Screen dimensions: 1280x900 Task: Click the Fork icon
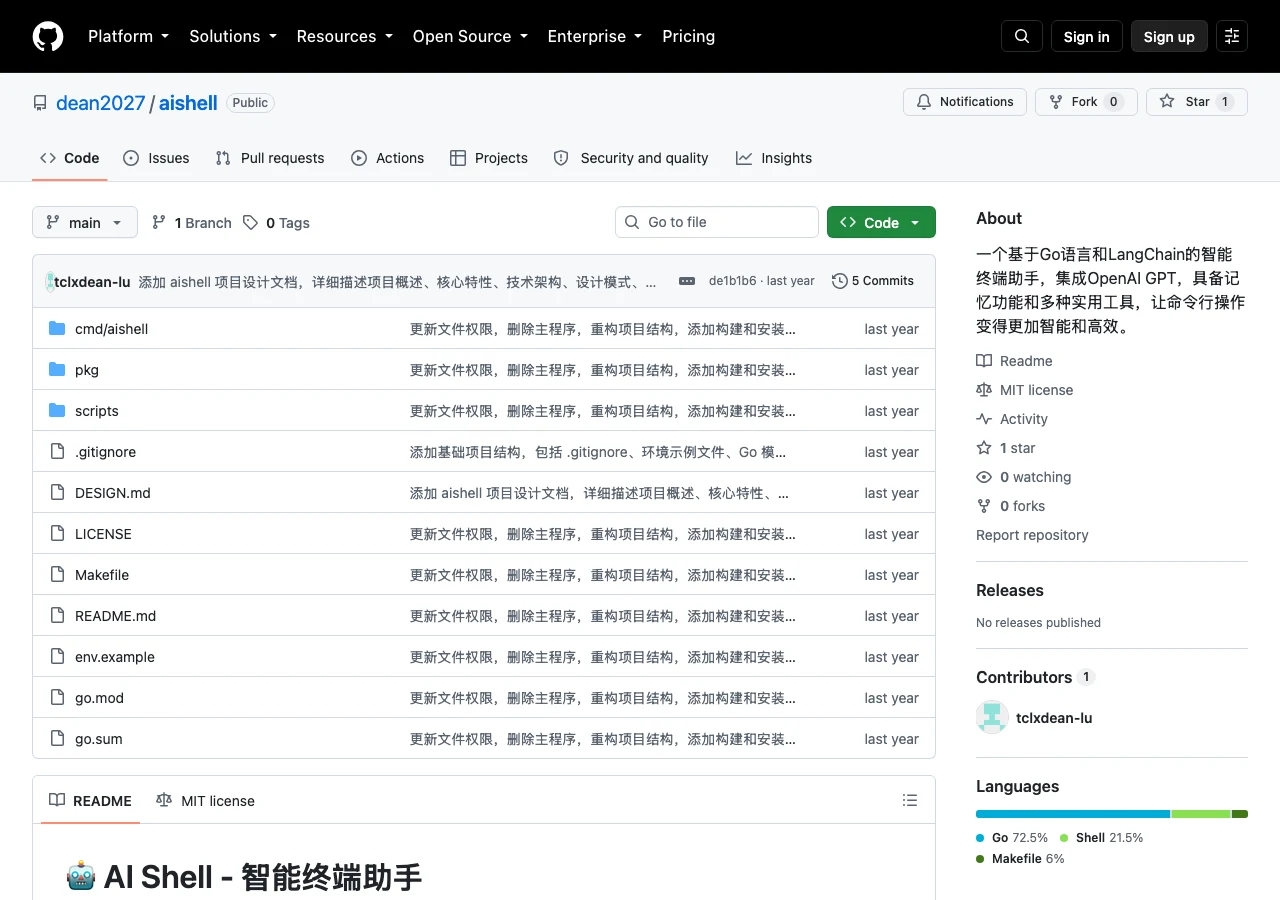click(1056, 102)
